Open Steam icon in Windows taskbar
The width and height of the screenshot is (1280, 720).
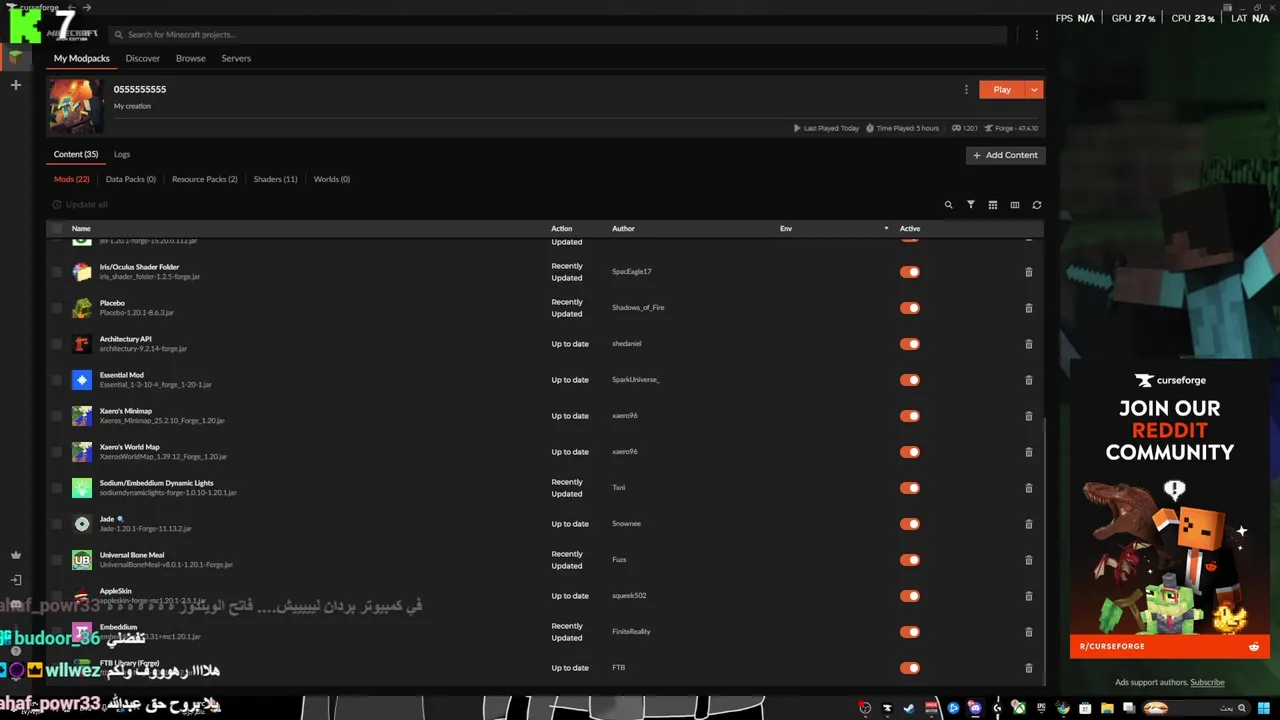908,708
